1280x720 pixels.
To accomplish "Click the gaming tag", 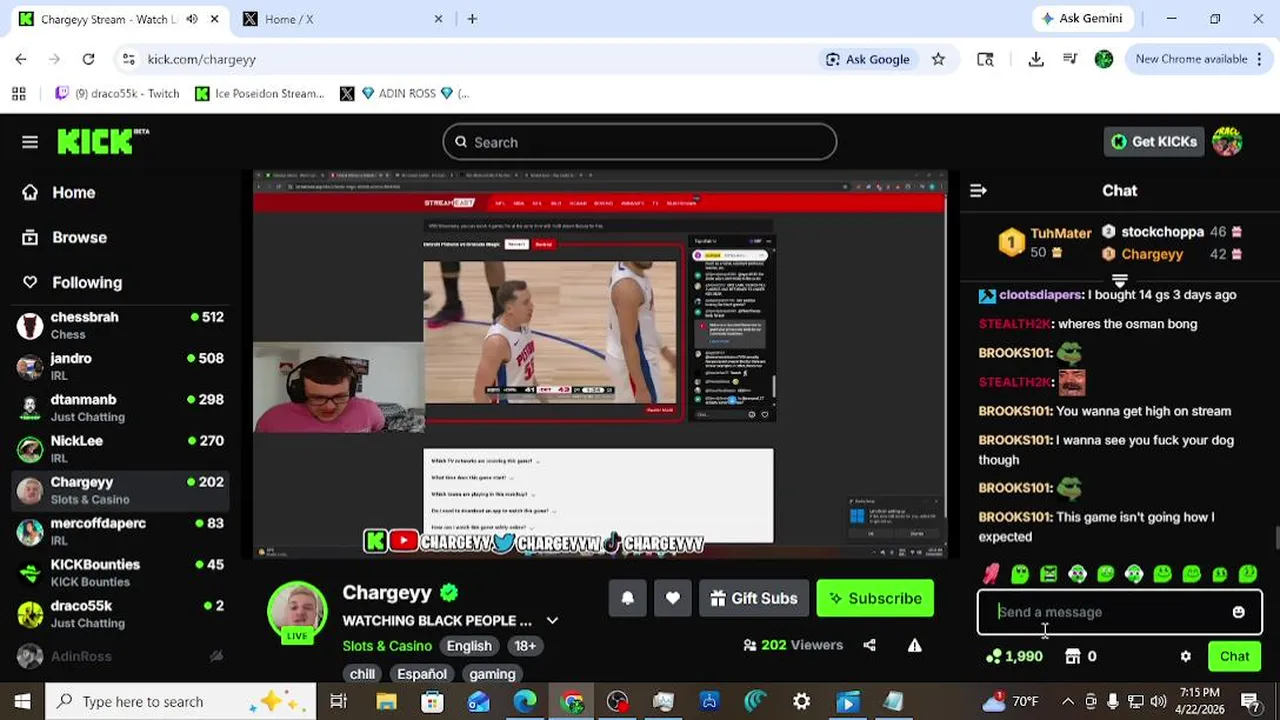I will [492, 674].
